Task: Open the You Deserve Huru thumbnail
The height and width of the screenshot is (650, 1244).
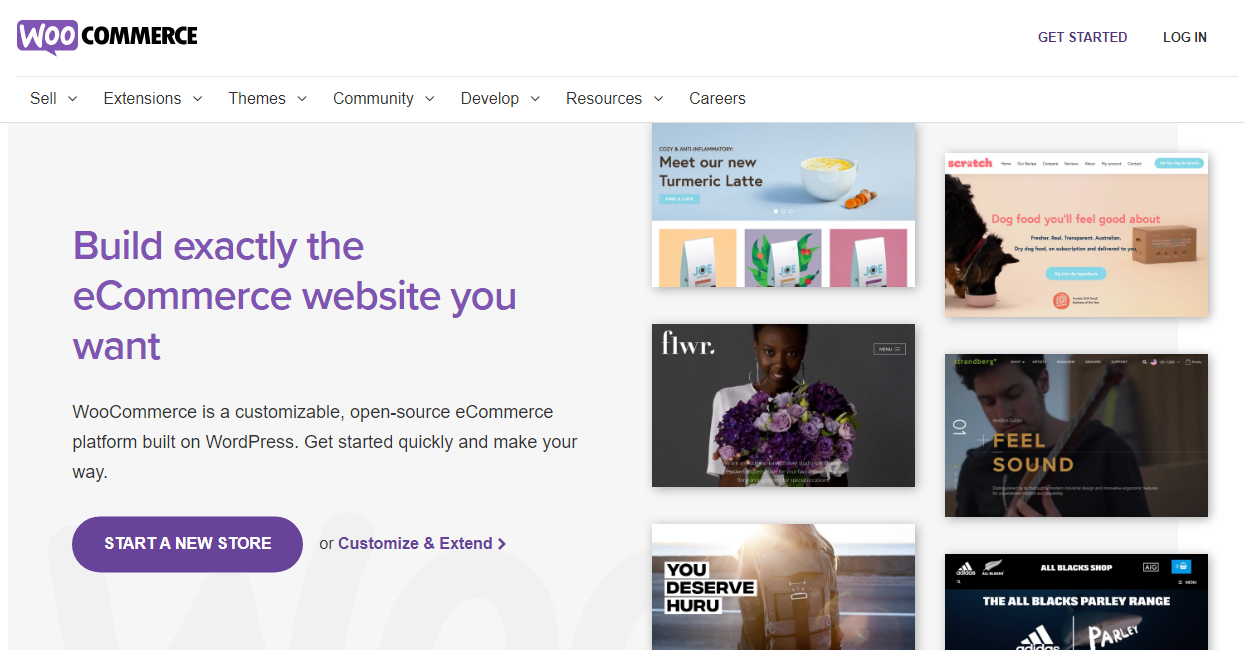Action: click(x=783, y=587)
